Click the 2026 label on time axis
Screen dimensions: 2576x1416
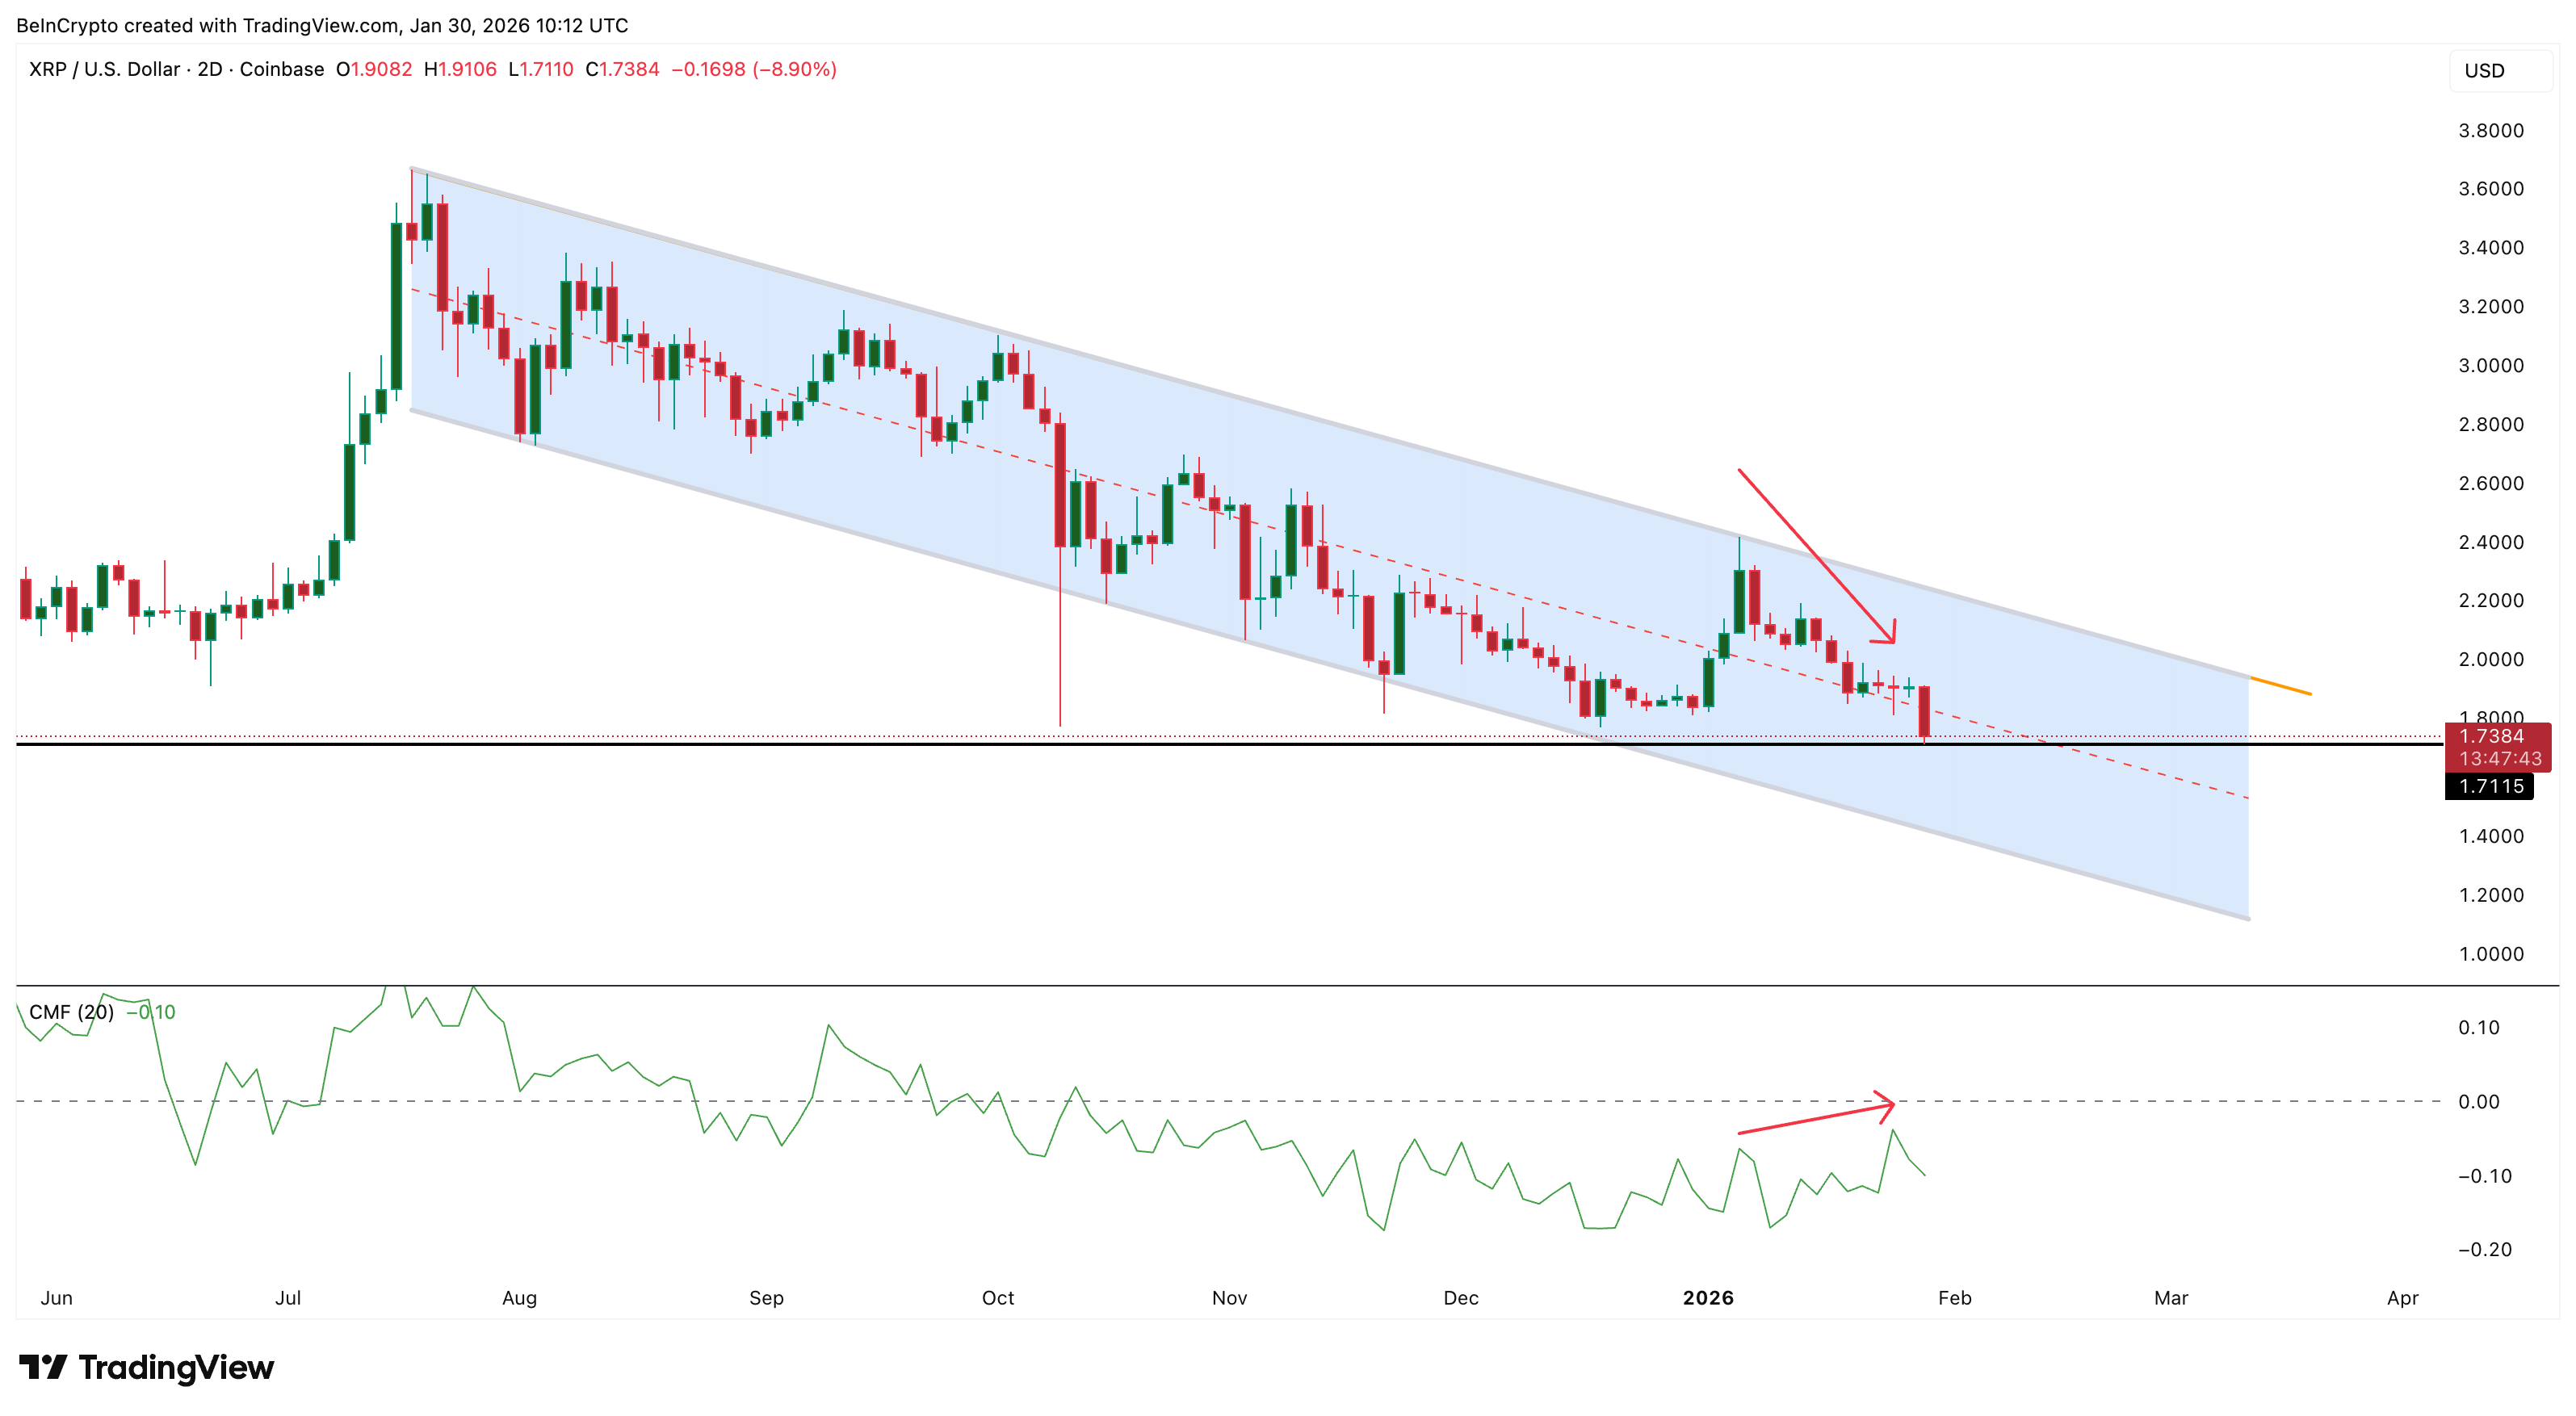click(x=1707, y=1297)
